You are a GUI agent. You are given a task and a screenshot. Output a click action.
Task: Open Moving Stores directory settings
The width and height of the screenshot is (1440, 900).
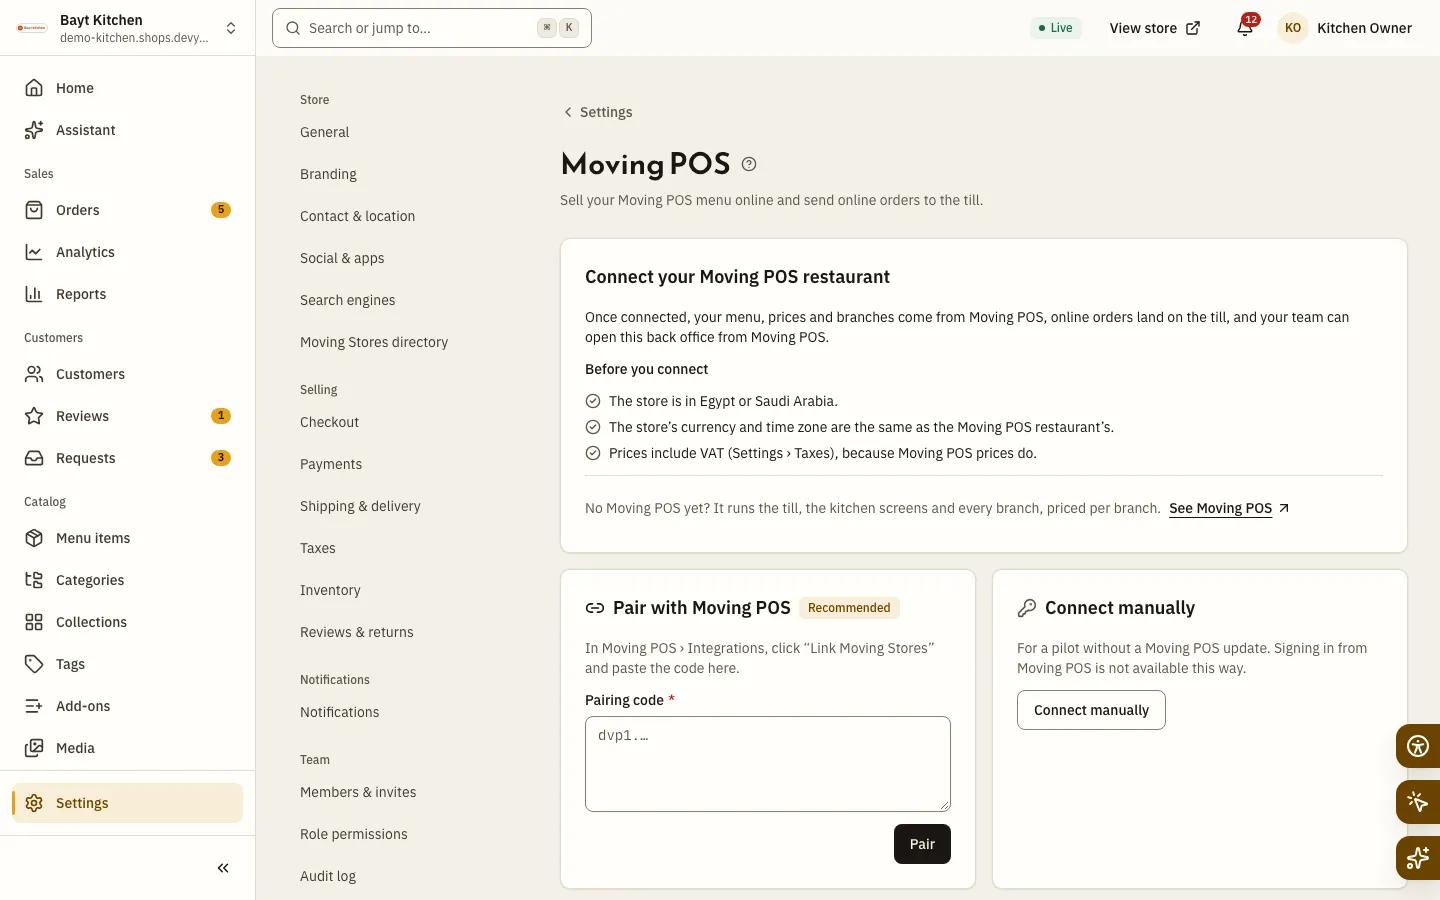coord(374,342)
